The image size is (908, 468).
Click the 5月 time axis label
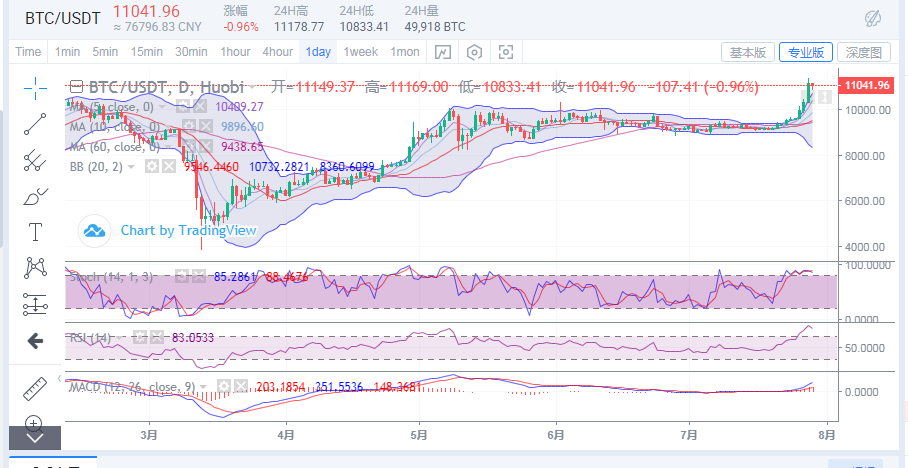[421, 434]
